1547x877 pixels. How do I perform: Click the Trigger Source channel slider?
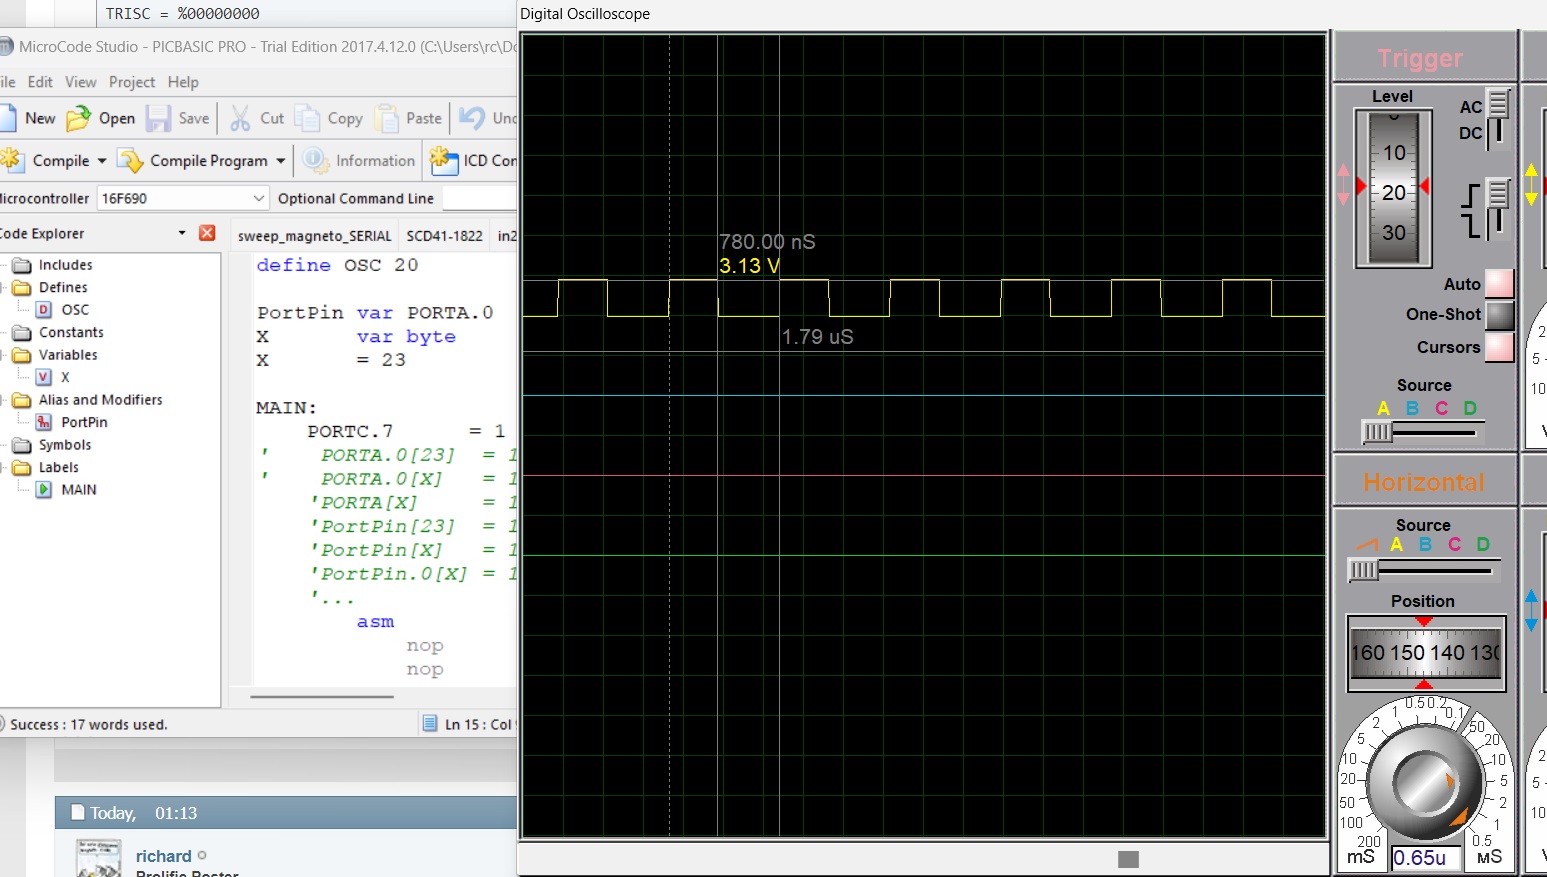pyautogui.click(x=1378, y=432)
